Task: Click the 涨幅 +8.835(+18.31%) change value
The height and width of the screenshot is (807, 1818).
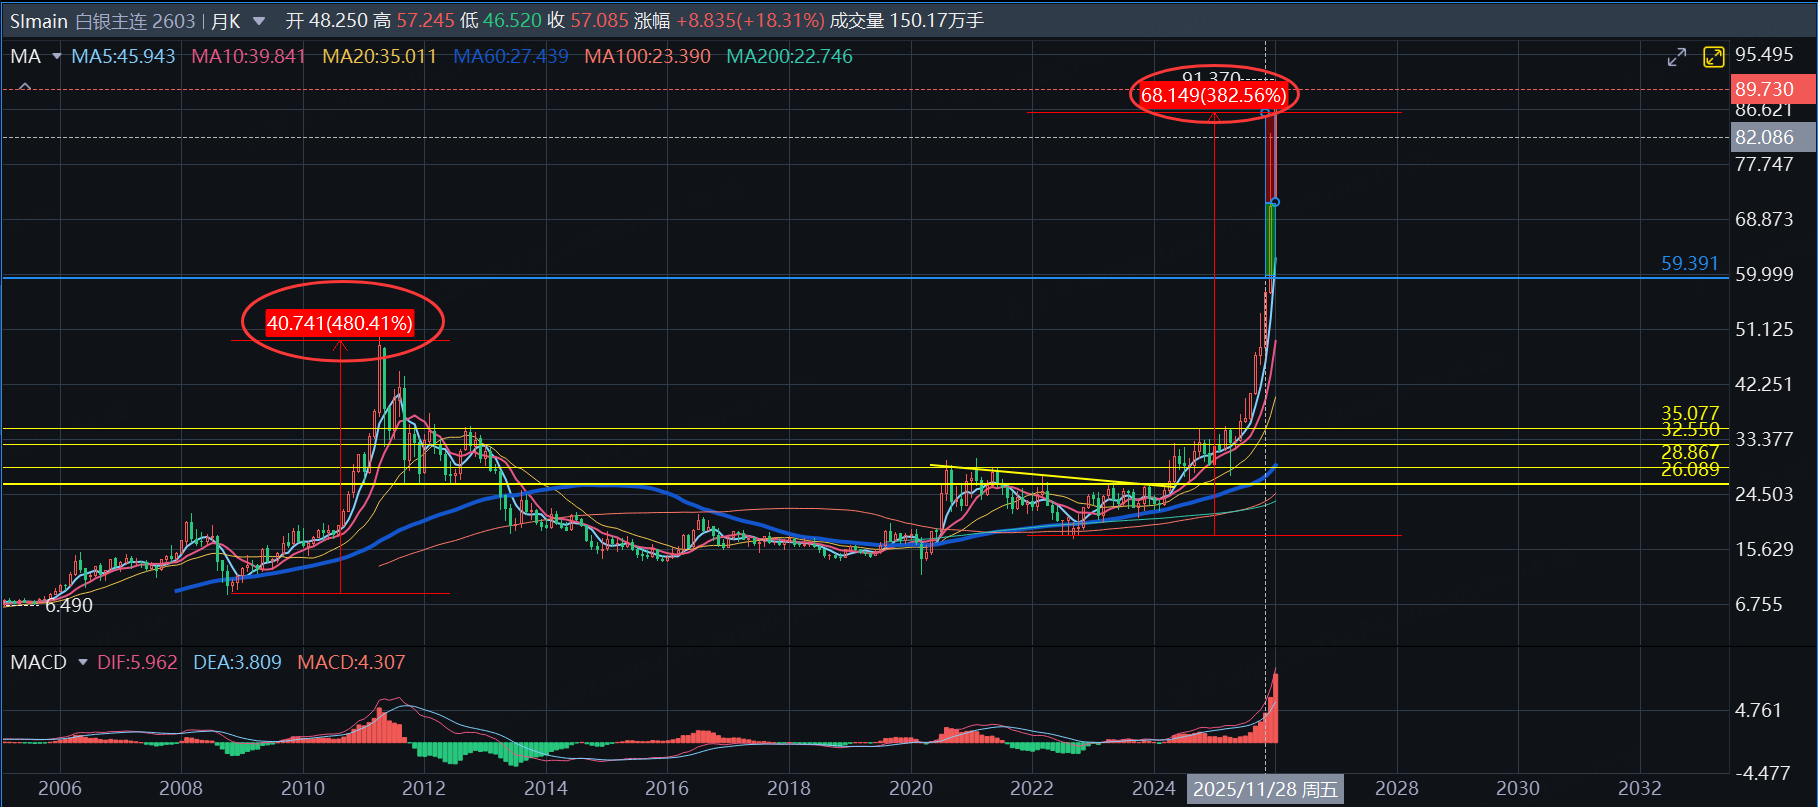Action: point(729,21)
